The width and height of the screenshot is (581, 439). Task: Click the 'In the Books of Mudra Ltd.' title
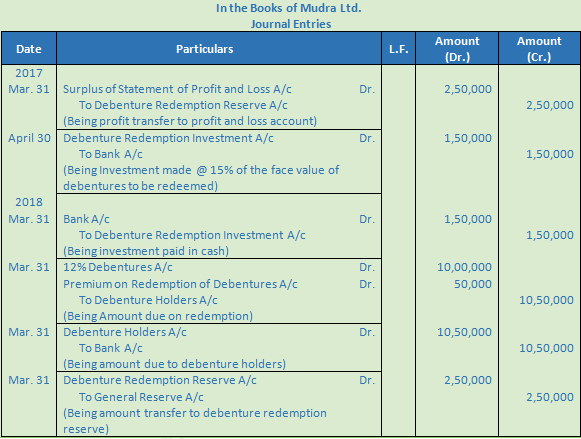(289, 8)
